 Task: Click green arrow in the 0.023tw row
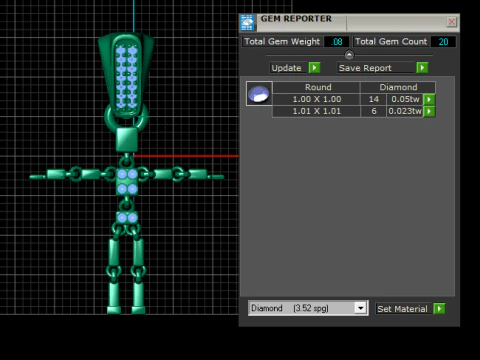(x=429, y=111)
